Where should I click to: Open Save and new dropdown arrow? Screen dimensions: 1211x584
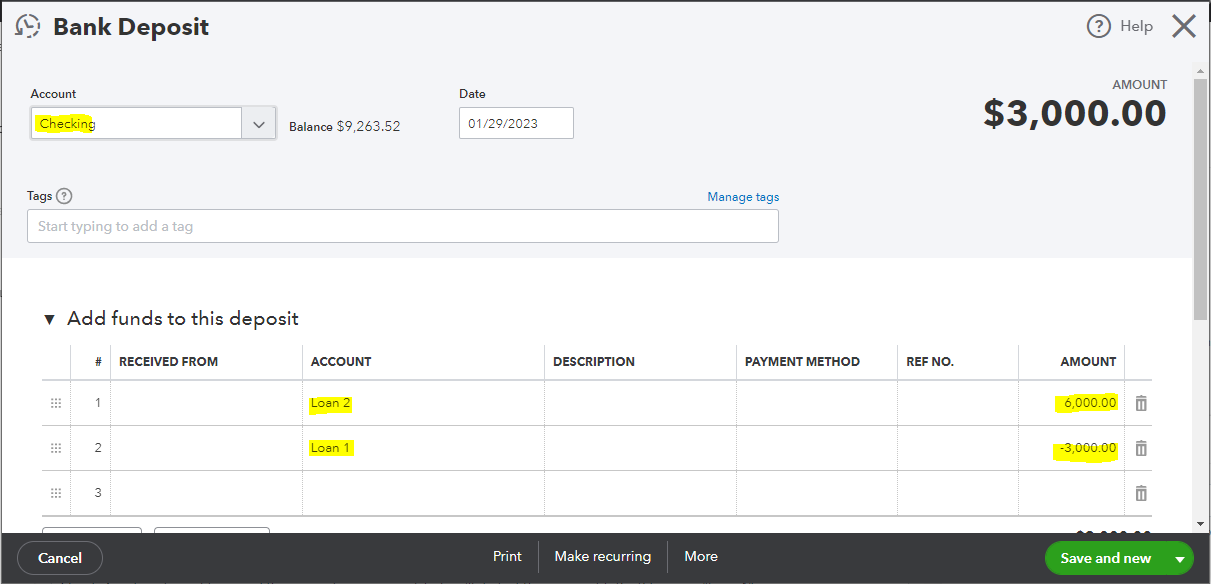(x=1180, y=559)
